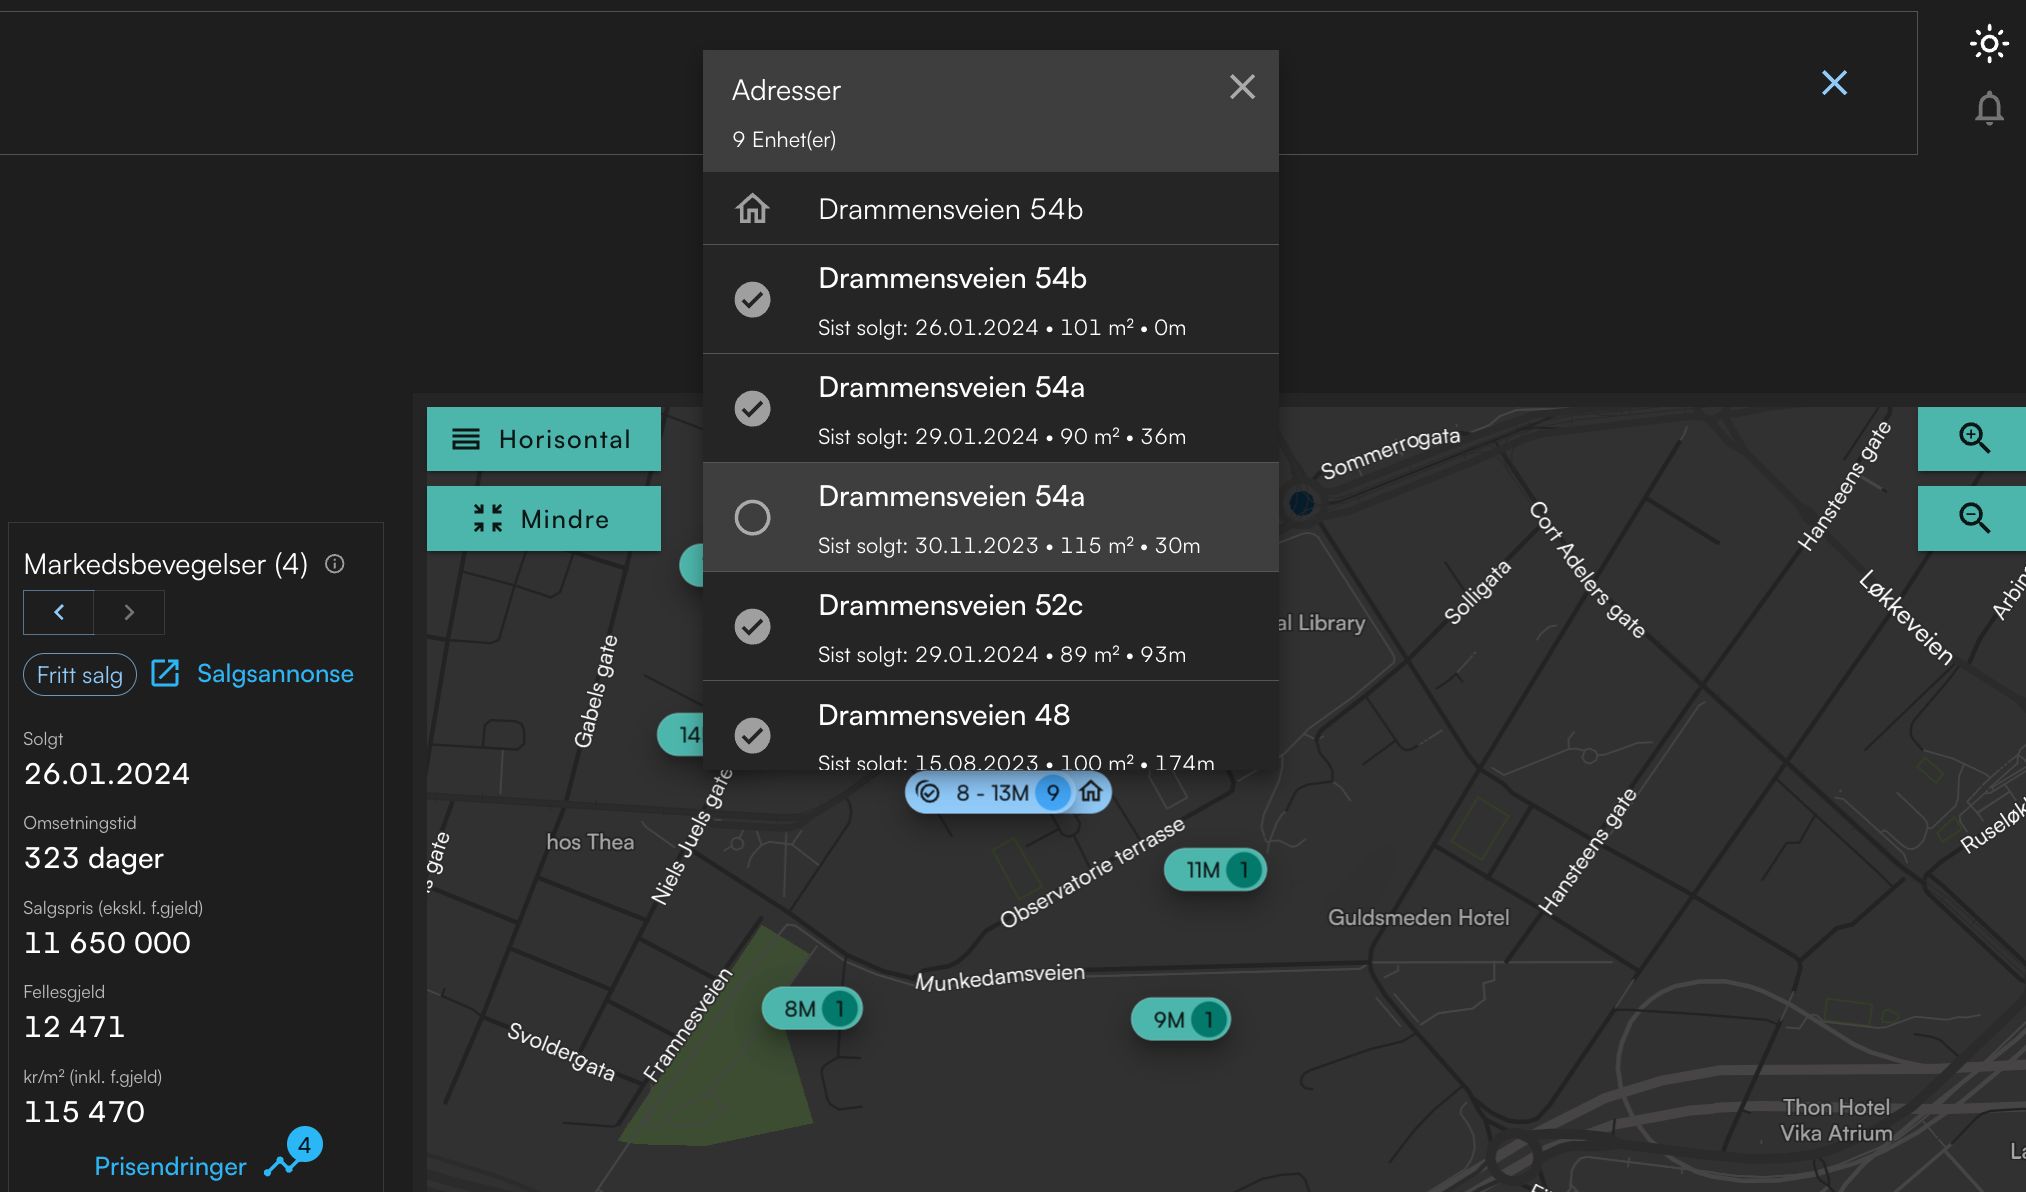
Task: Go to next market movement
Action: 129,612
